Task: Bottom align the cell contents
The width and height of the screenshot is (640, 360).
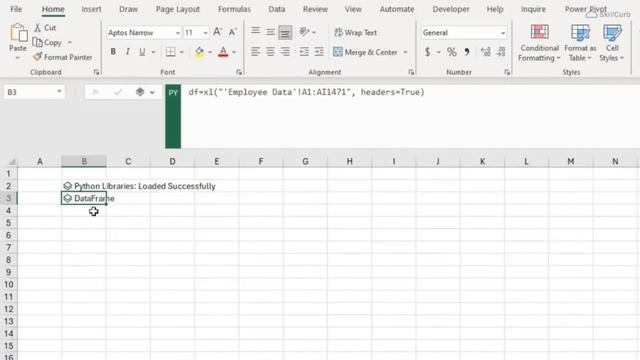Action: pos(285,32)
